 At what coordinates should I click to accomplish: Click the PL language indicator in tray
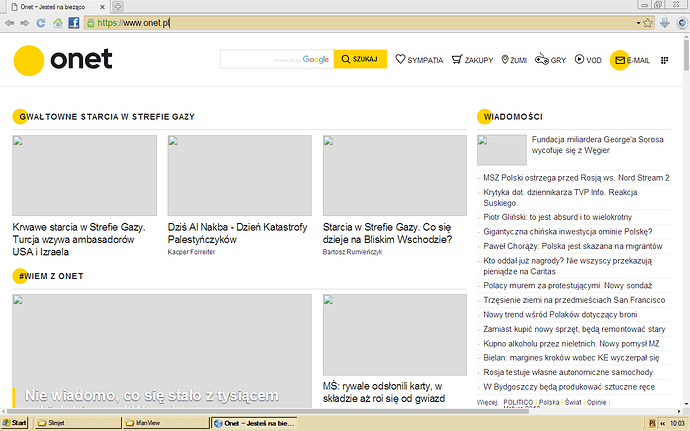tap(652, 424)
